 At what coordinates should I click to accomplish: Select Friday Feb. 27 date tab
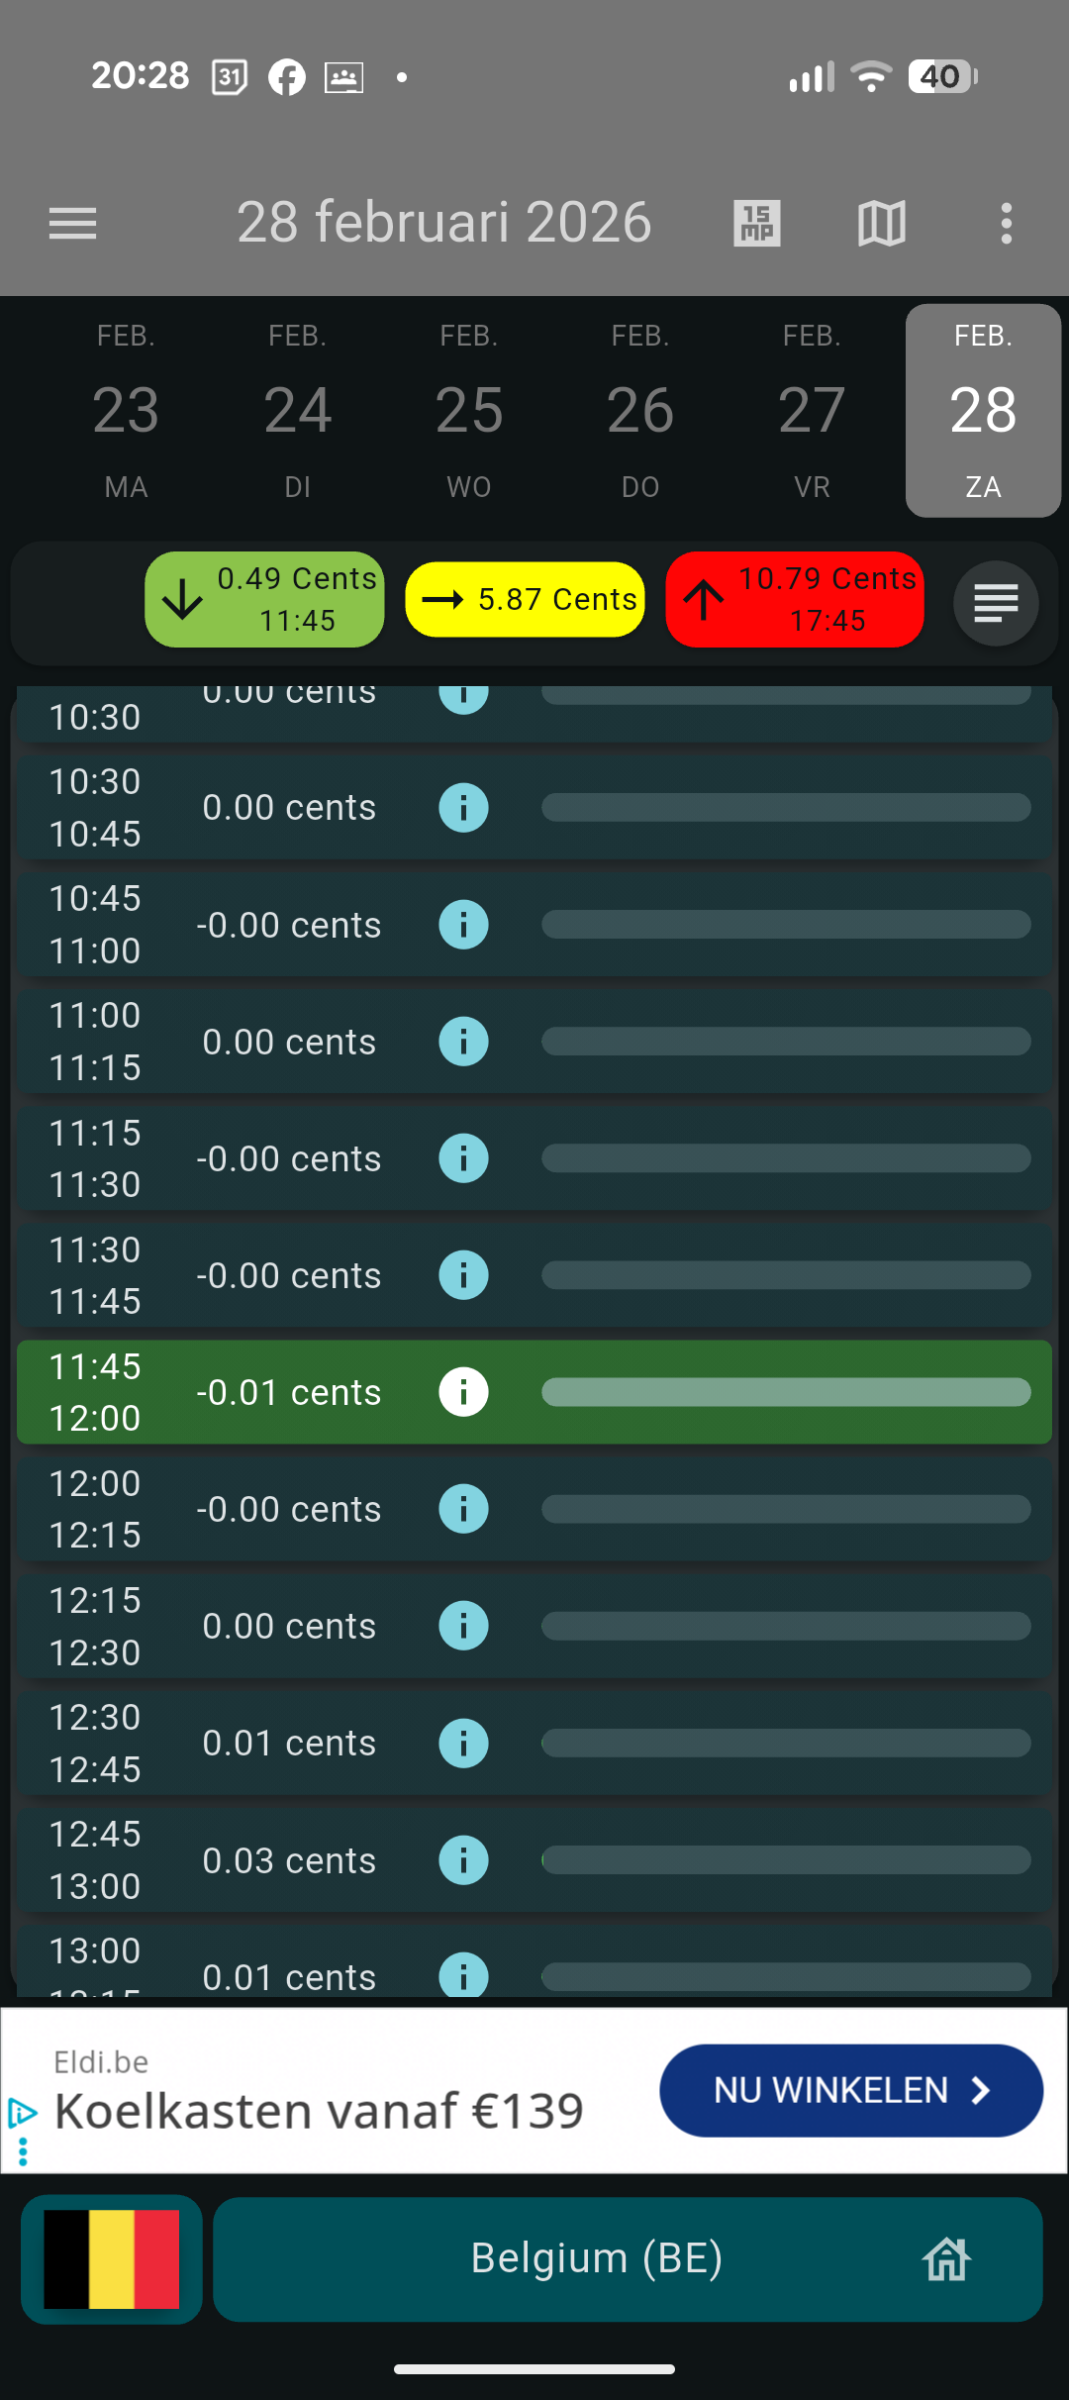click(x=812, y=411)
